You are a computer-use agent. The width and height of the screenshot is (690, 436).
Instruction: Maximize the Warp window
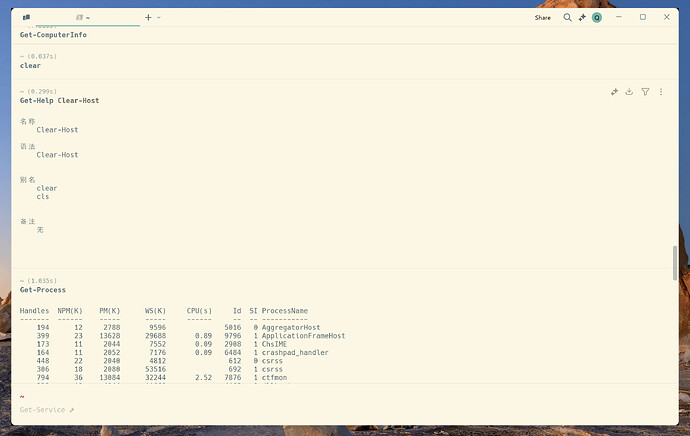pos(643,17)
